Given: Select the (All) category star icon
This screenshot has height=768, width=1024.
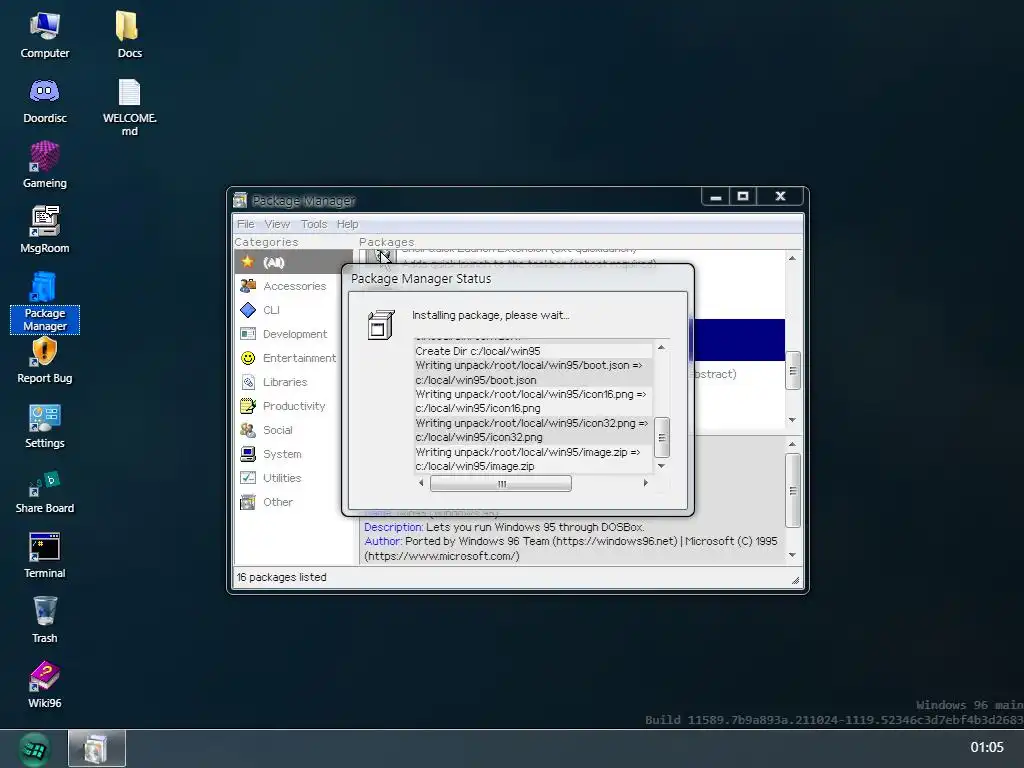Looking at the screenshot, I should tap(248, 262).
